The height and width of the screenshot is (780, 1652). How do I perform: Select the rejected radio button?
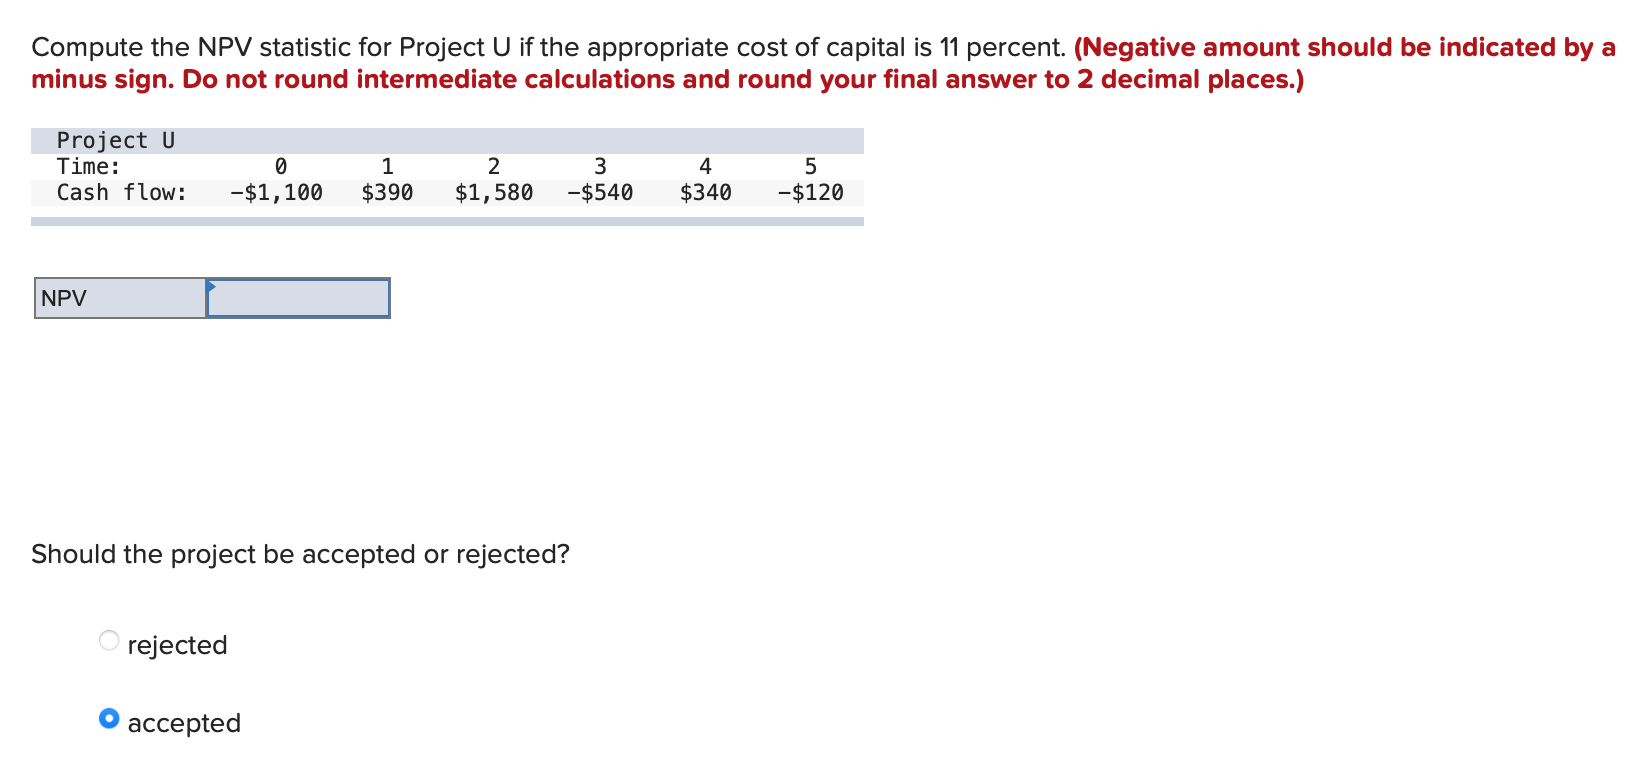point(109,640)
